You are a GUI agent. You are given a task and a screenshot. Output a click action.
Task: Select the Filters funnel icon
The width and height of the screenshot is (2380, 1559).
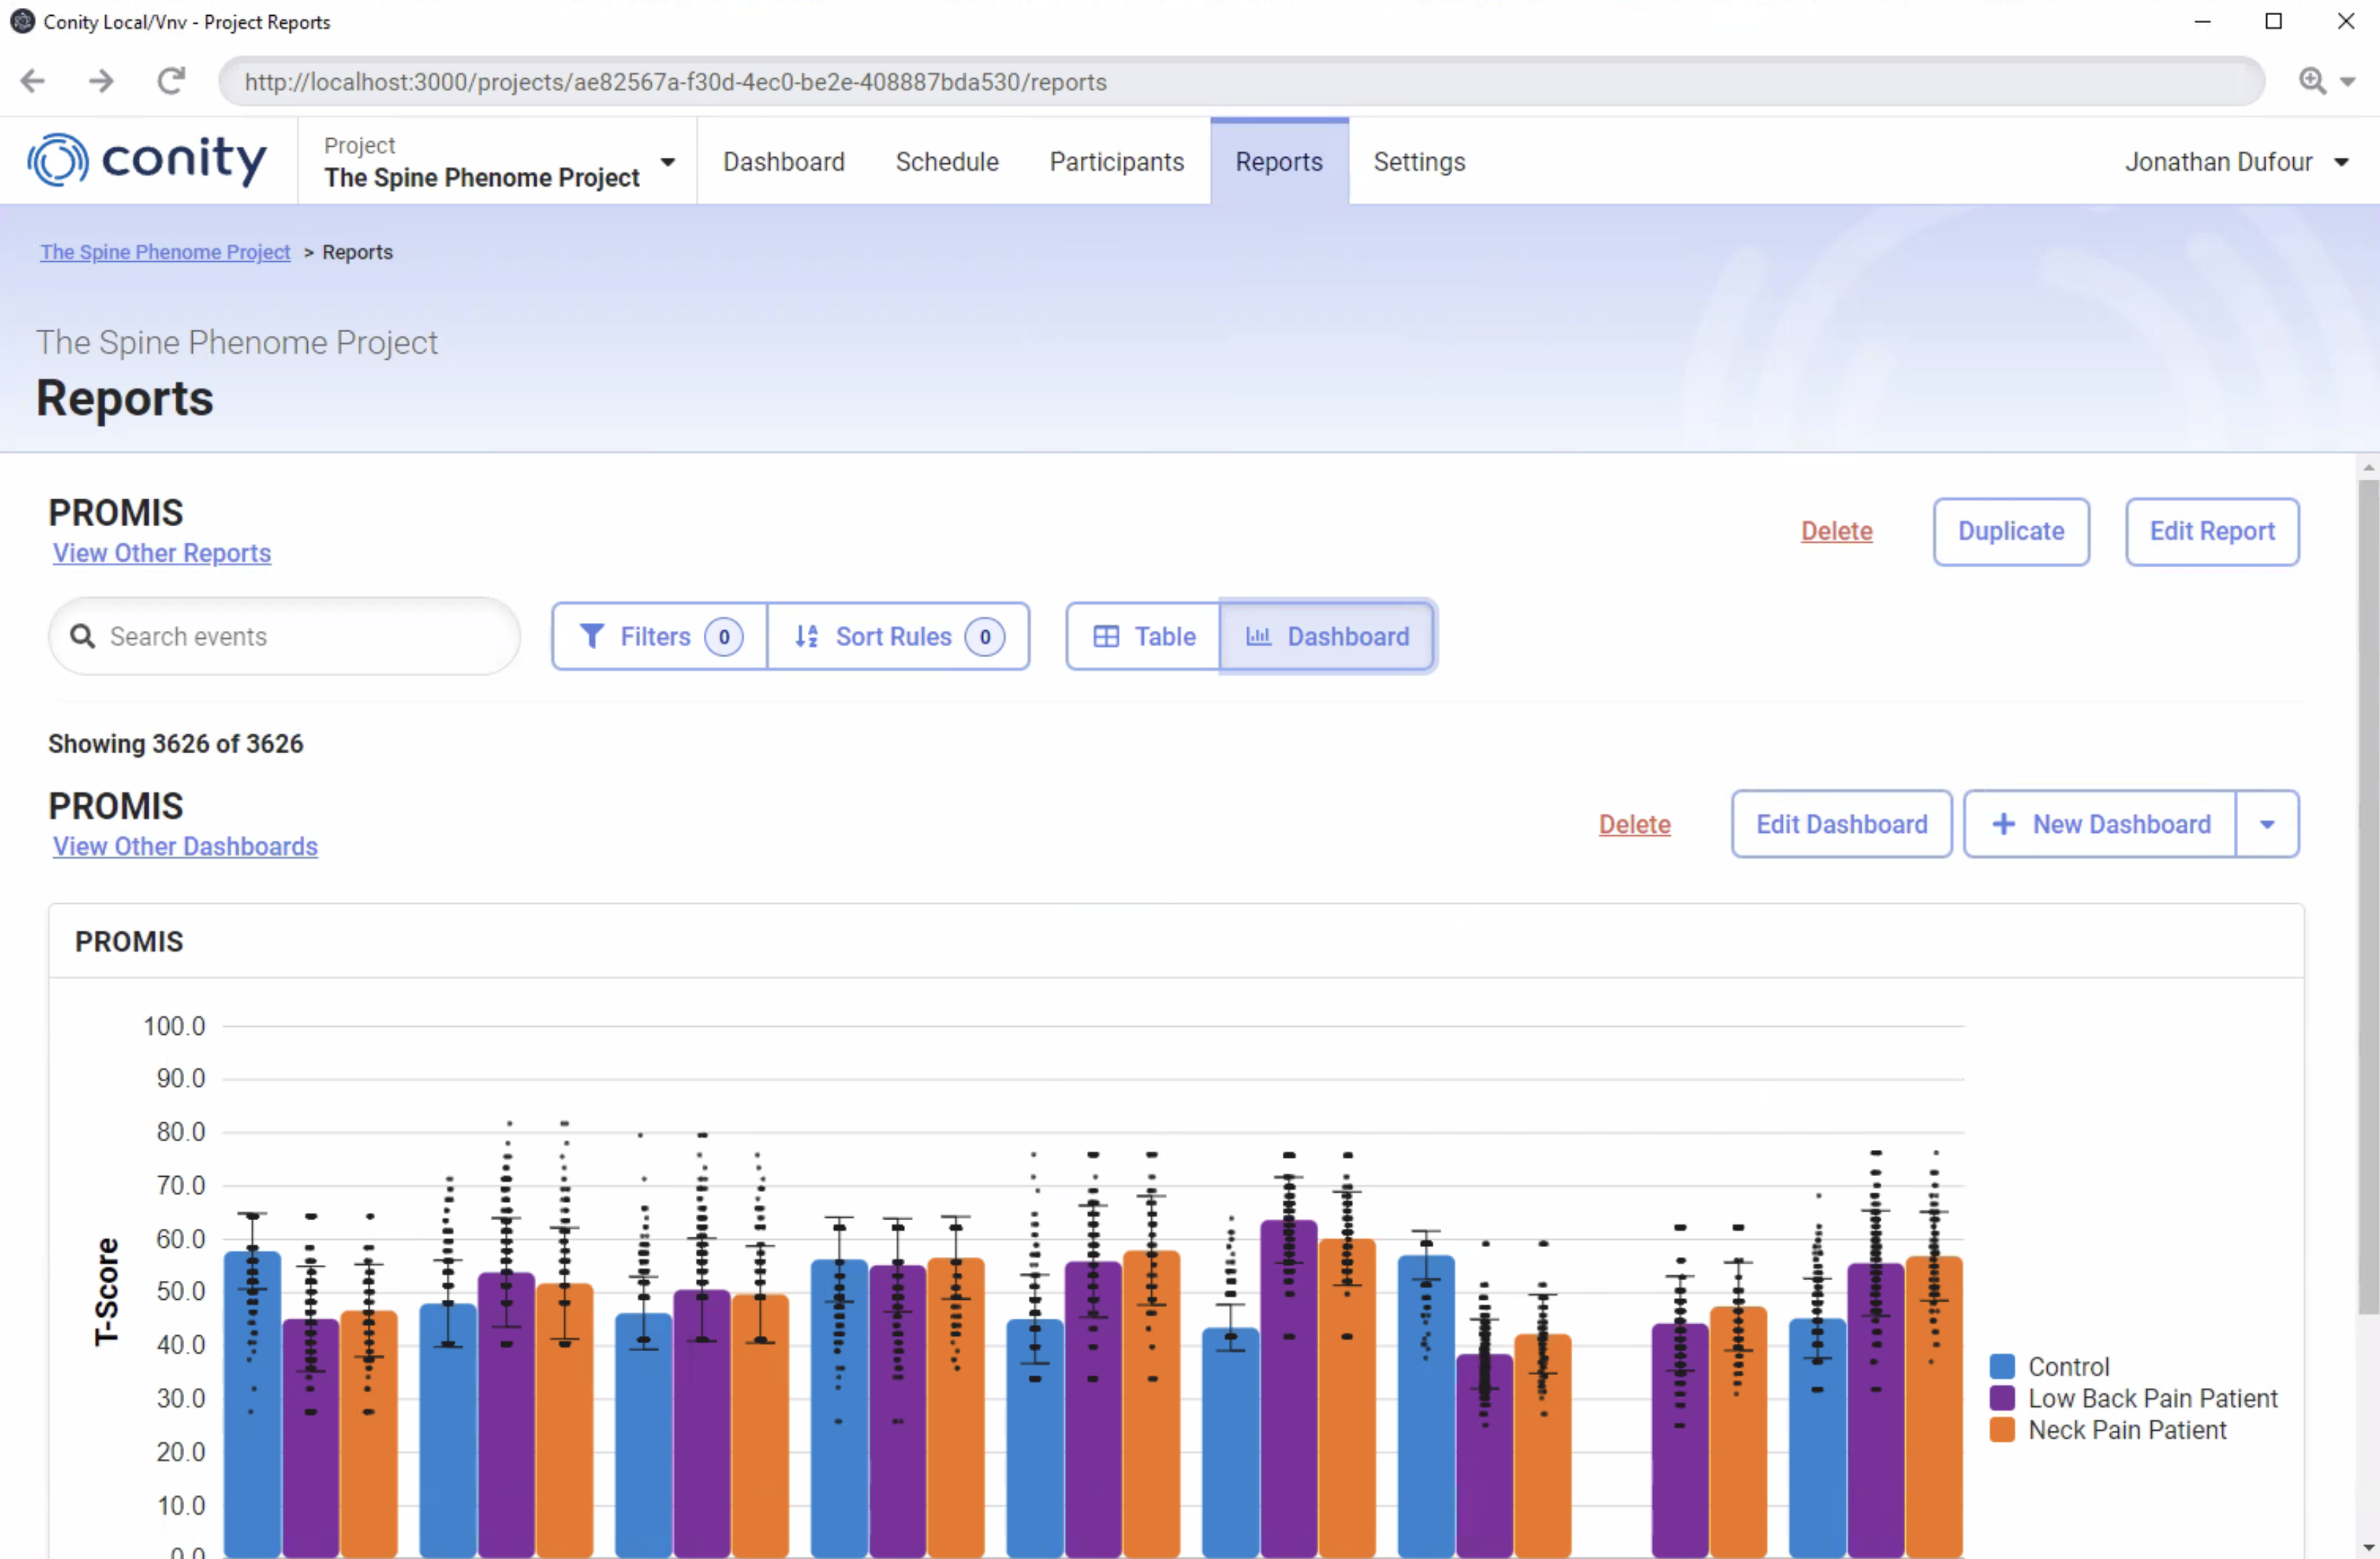click(x=592, y=636)
